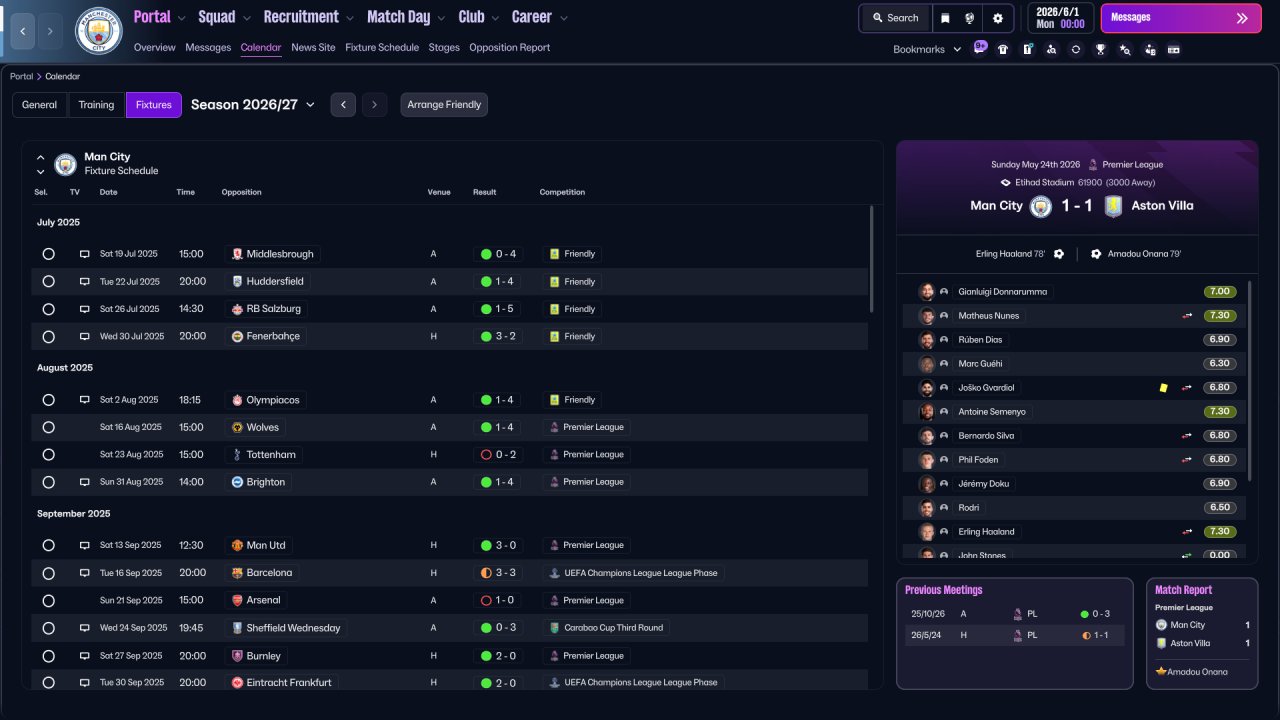The image size is (1280, 720).
Task: Select the General calendar view tab
Action: [x=40, y=105]
